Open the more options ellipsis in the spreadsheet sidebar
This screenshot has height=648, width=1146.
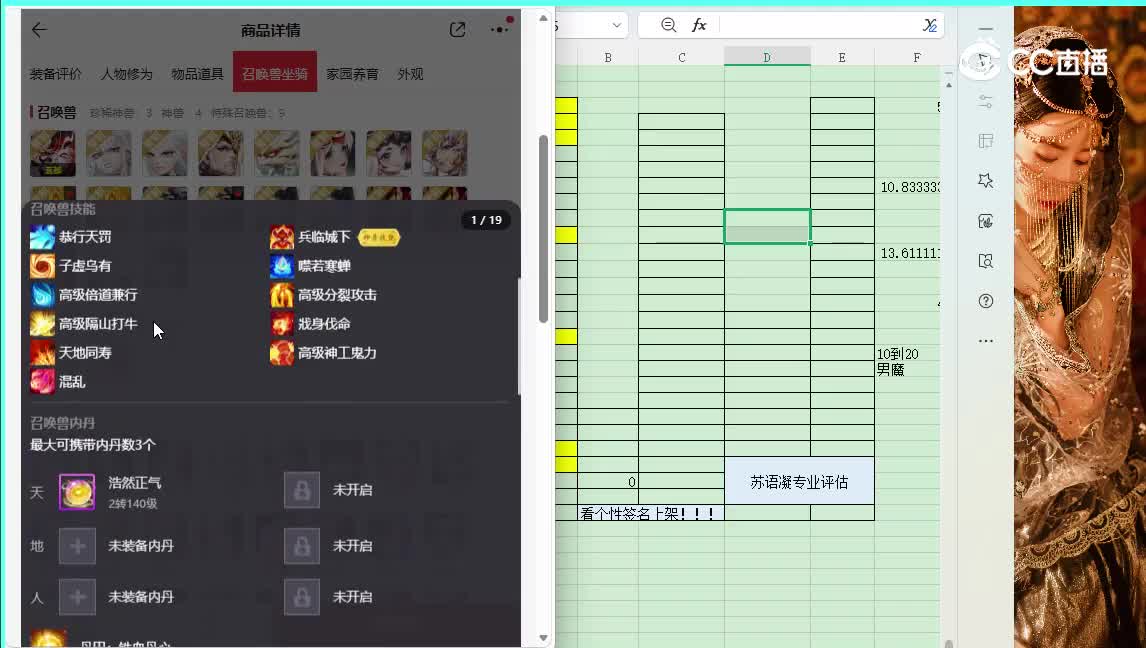pos(986,340)
